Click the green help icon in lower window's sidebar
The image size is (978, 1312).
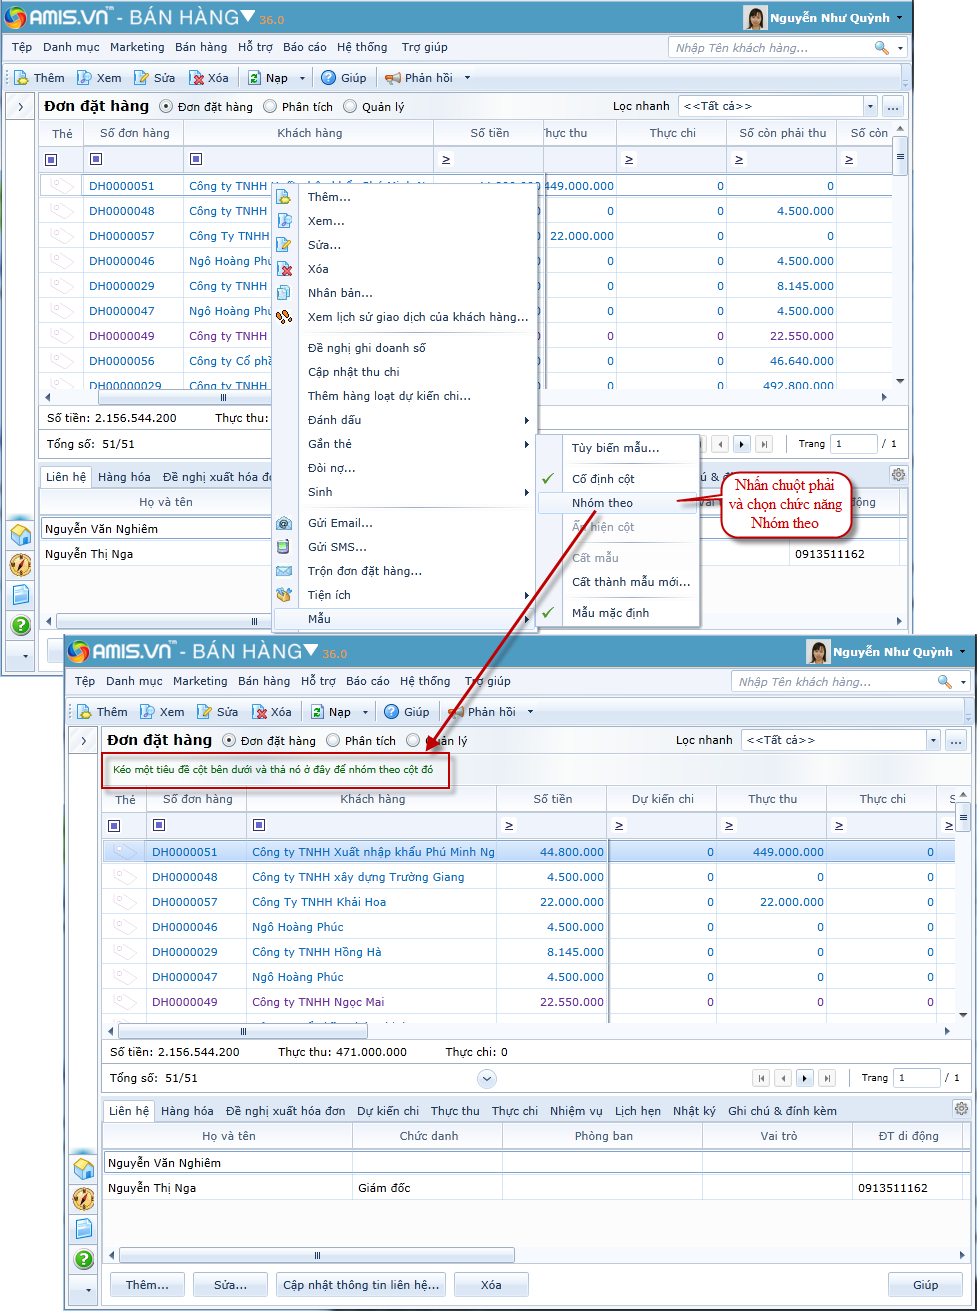tap(84, 1259)
